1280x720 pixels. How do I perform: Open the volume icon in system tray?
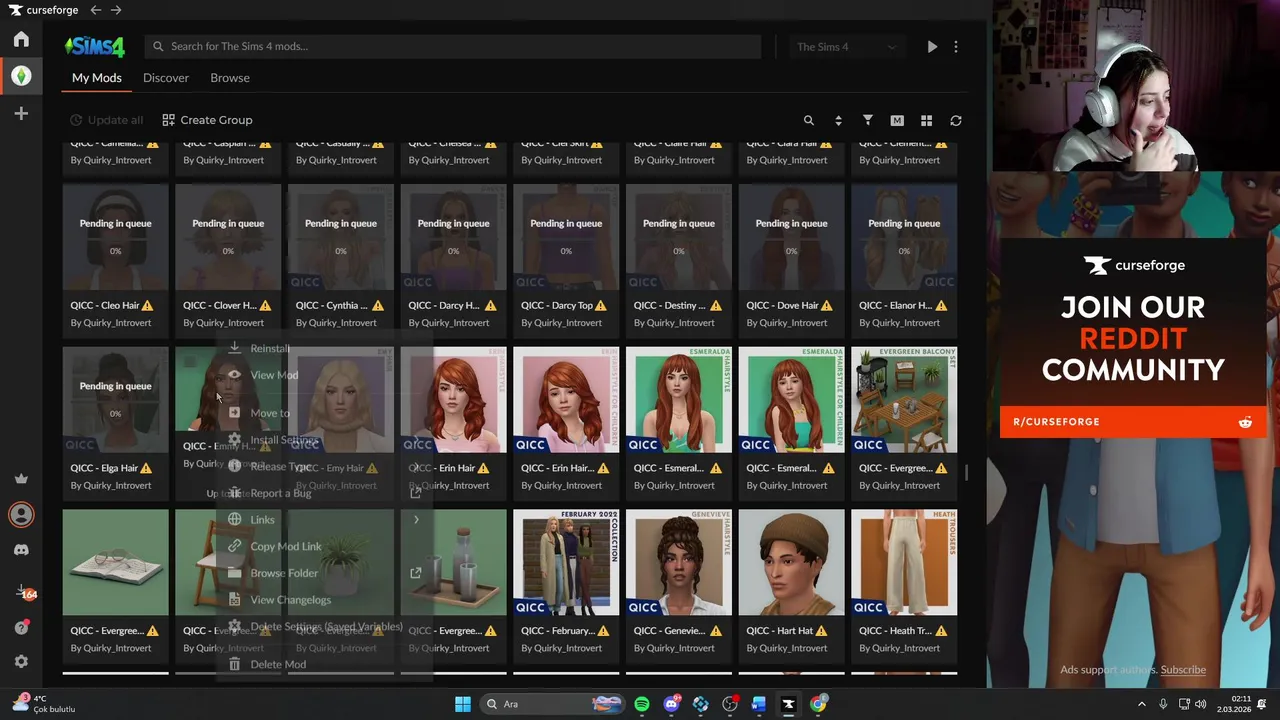click(x=1200, y=704)
